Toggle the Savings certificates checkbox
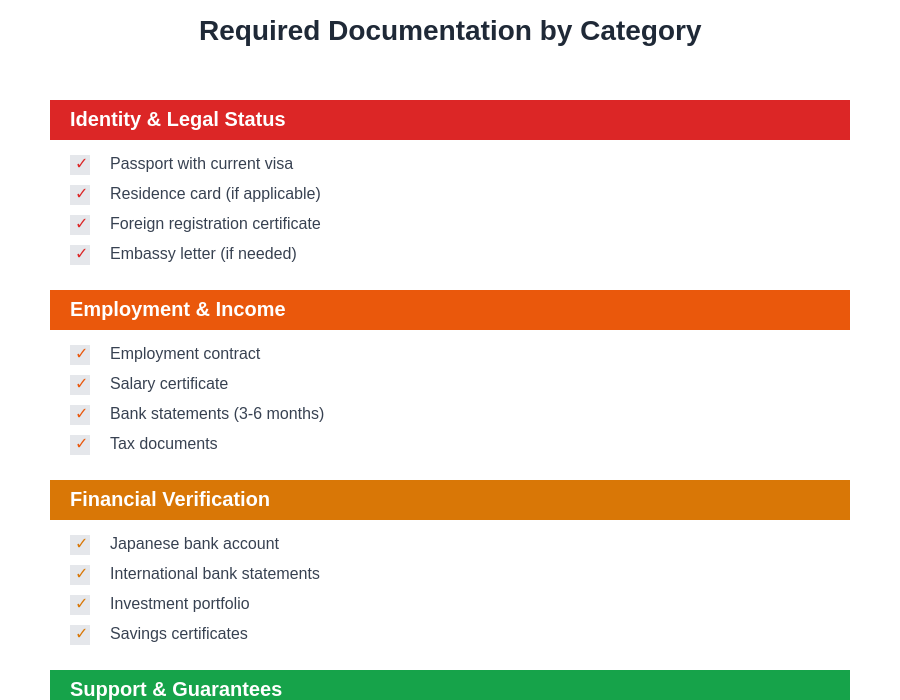 (x=80, y=634)
